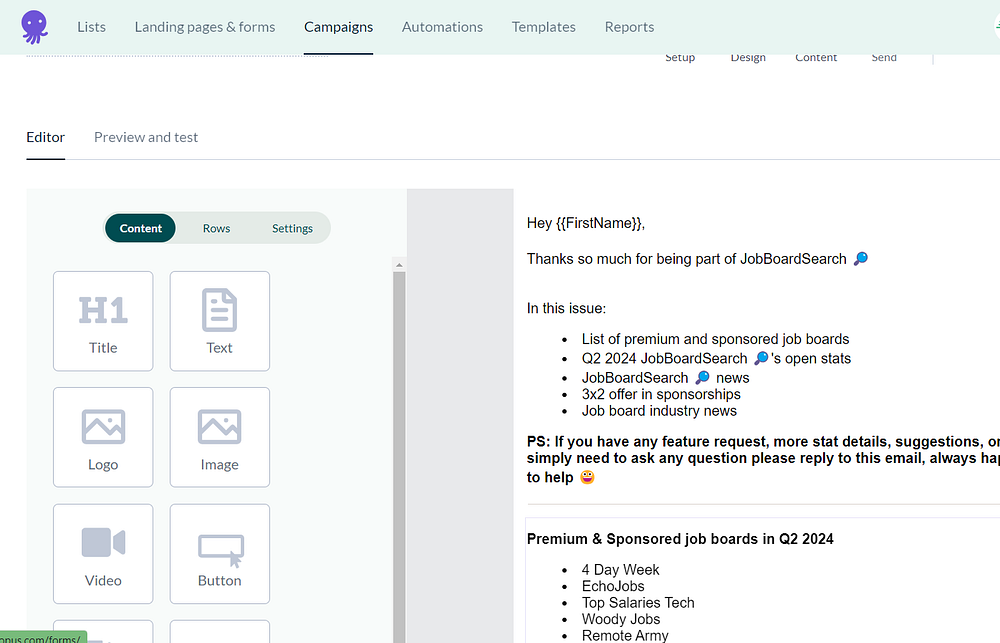1000x643 pixels.
Task: Click 'Q2 2024 JobBoardSearch' open stats bullet
Action: click(x=716, y=358)
